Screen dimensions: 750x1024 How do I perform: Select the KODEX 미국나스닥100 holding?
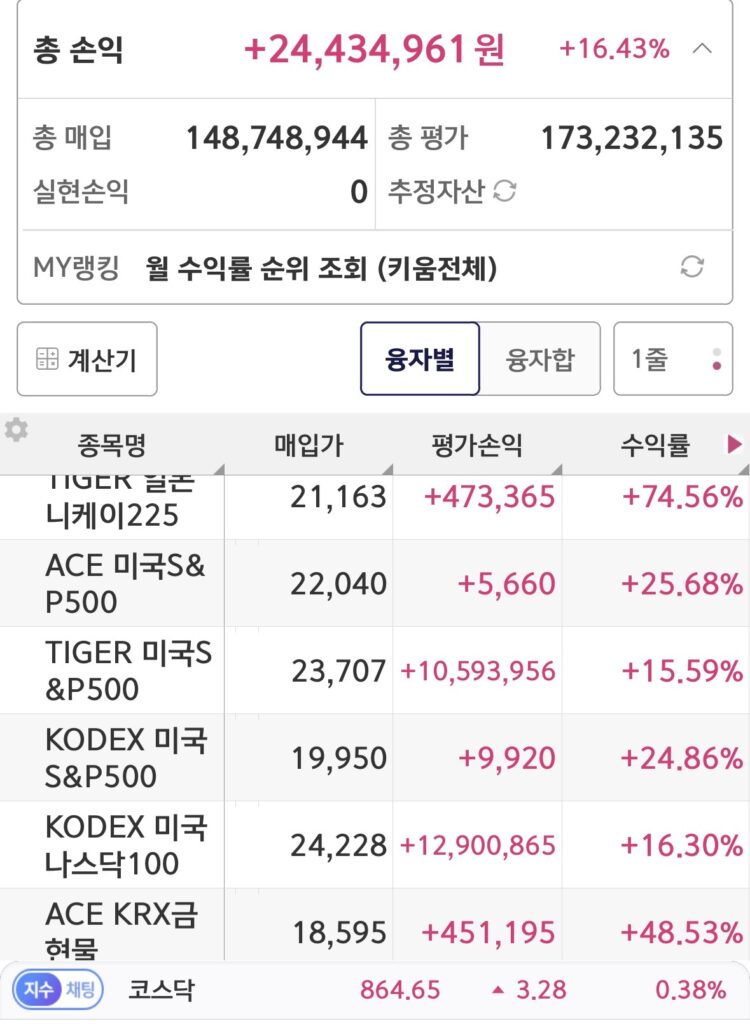375,845
